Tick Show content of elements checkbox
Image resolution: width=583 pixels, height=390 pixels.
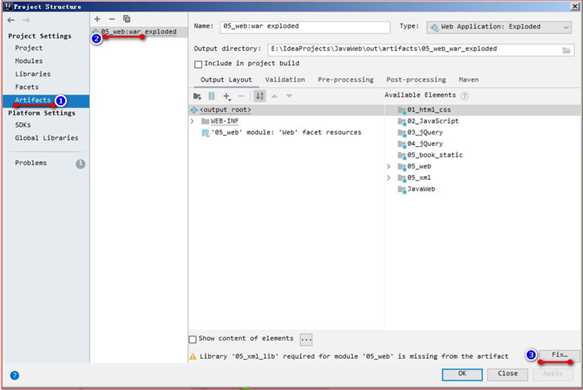coord(193,339)
